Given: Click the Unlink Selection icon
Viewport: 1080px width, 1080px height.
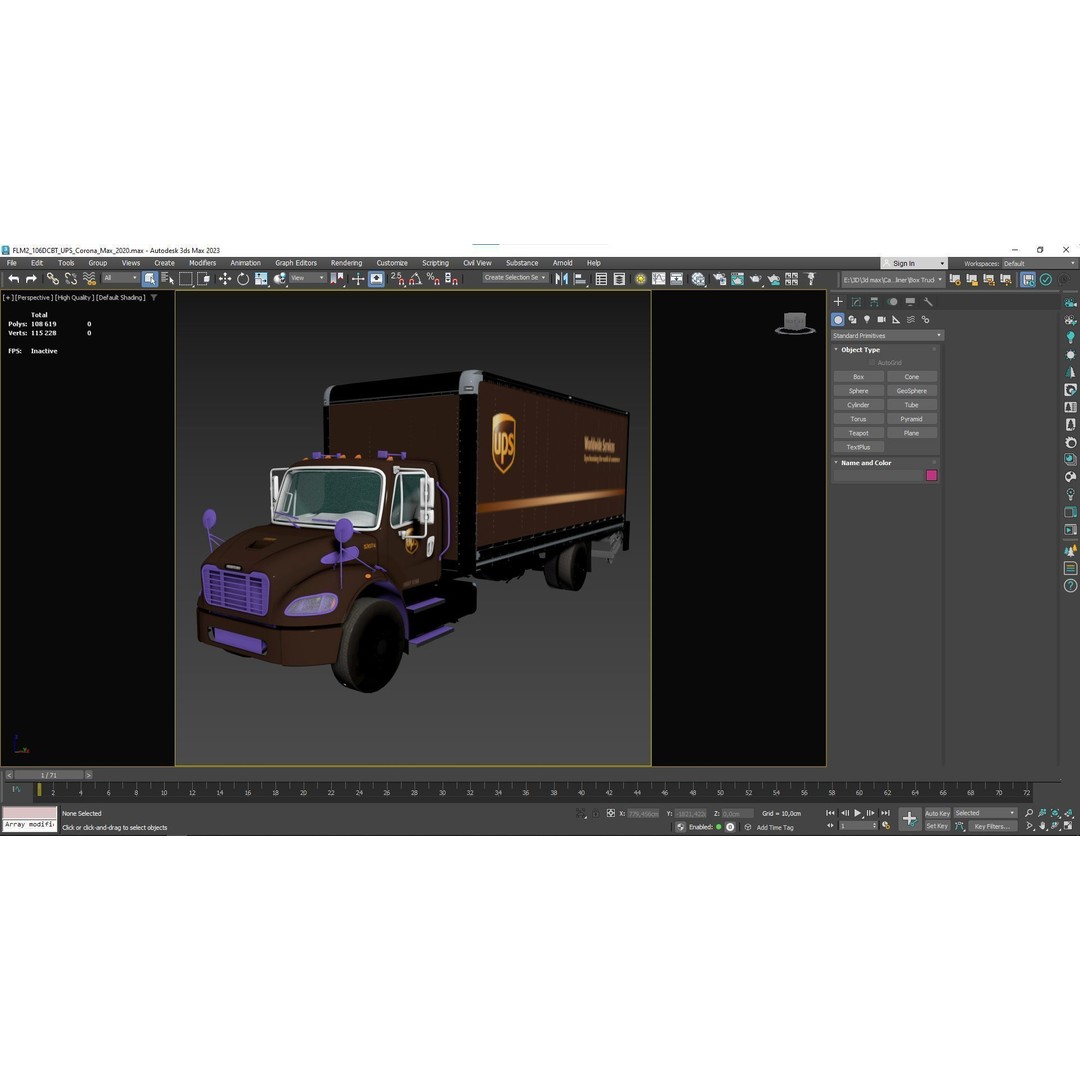Looking at the screenshot, I should coord(70,279).
